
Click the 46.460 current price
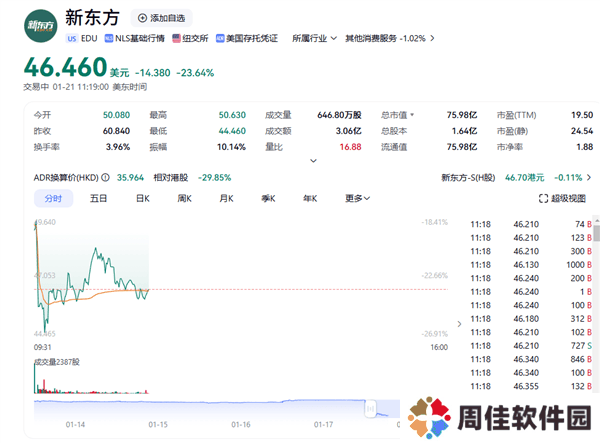(x=65, y=67)
